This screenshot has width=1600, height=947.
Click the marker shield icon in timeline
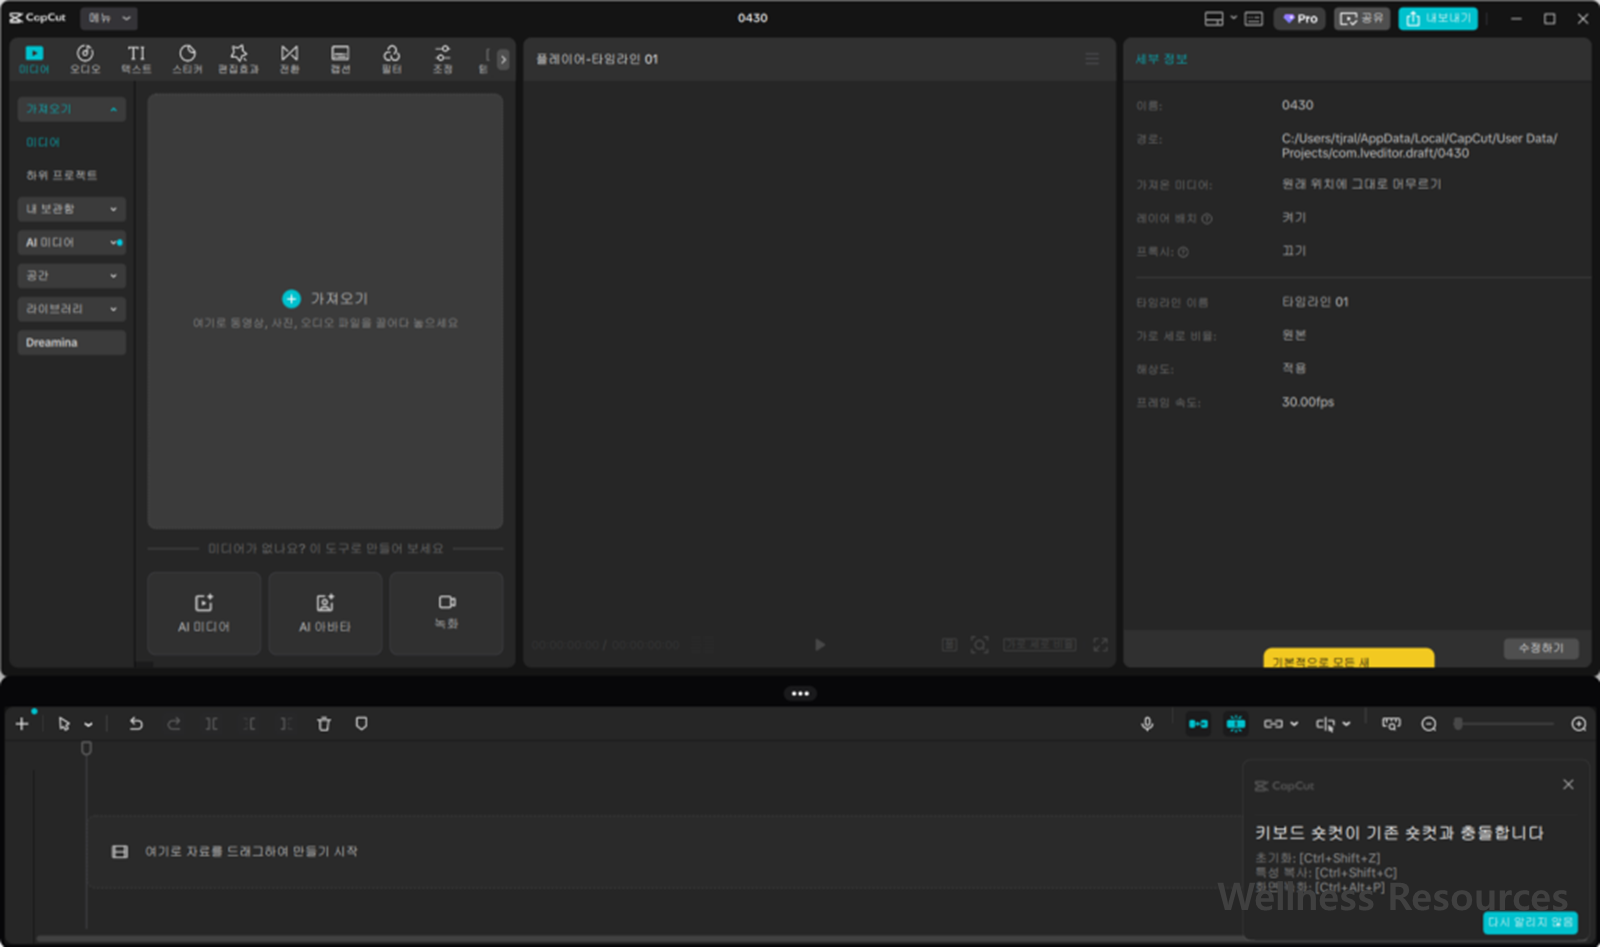coord(362,724)
